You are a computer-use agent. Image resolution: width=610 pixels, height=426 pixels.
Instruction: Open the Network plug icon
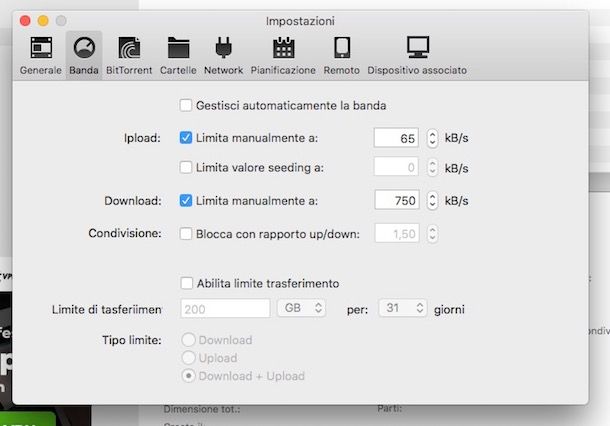(223, 48)
